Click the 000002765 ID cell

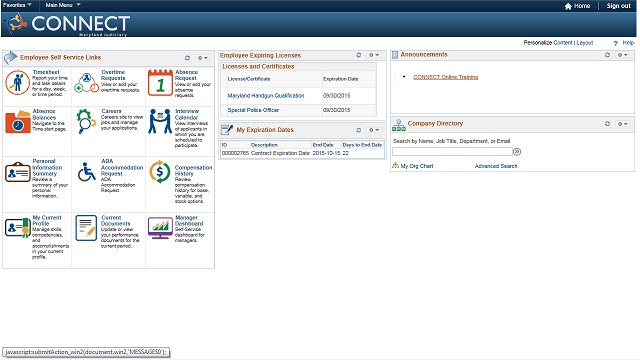[235, 153]
